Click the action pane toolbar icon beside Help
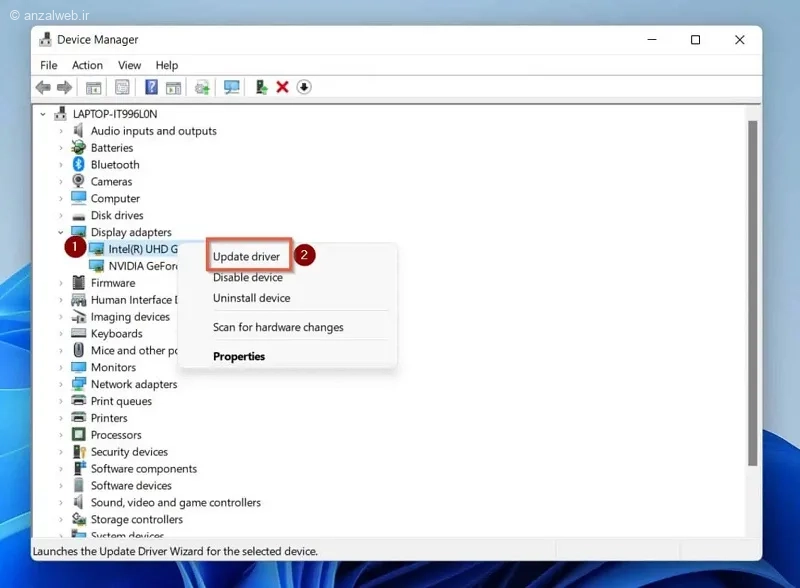Image resolution: width=800 pixels, height=588 pixels. coord(173,87)
